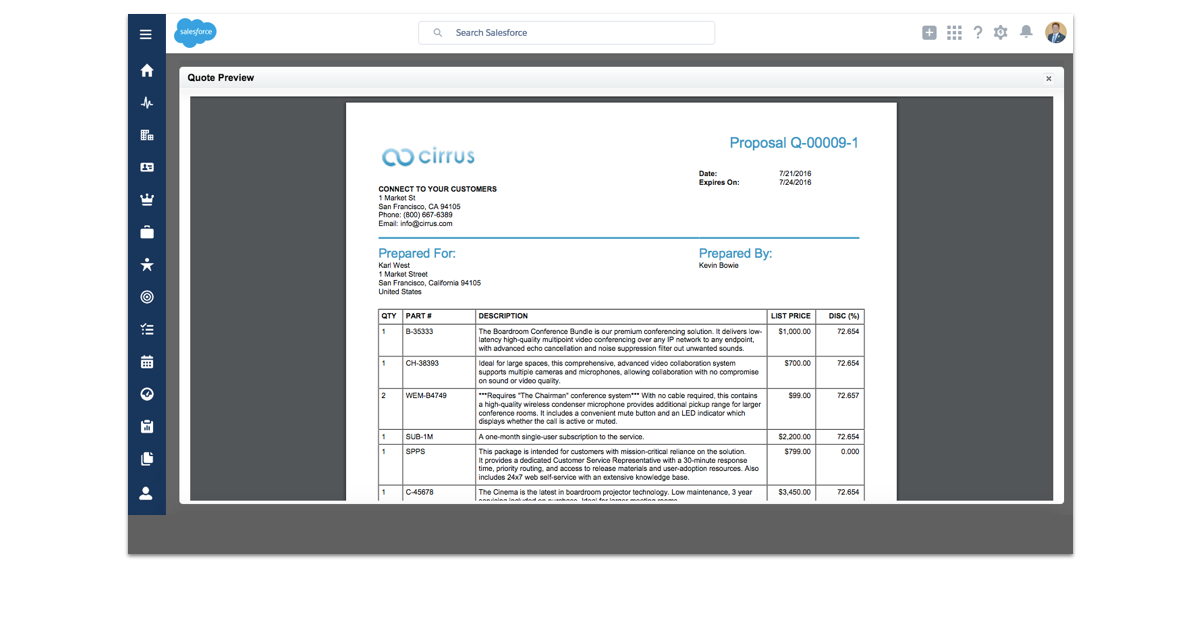The width and height of the screenshot is (1200, 640).
Task: Open the person-with-star icon in the sidebar
Action: point(147,264)
